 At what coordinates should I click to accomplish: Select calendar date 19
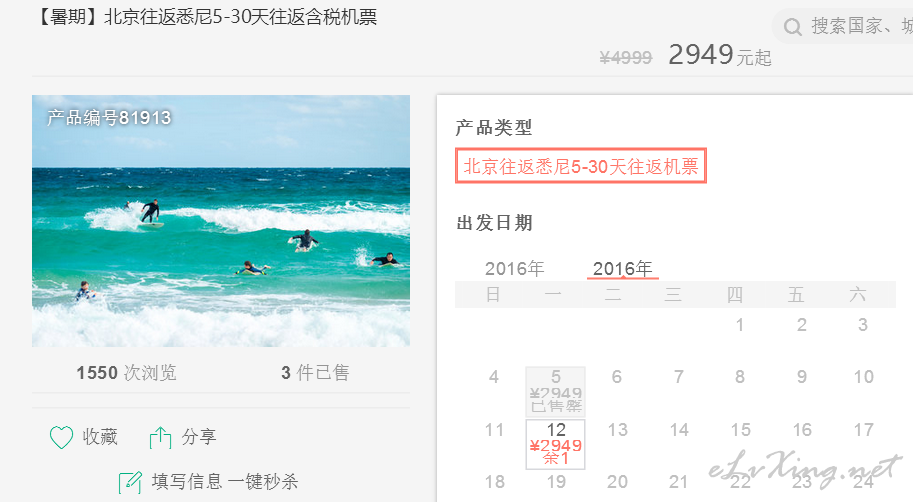(x=555, y=482)
